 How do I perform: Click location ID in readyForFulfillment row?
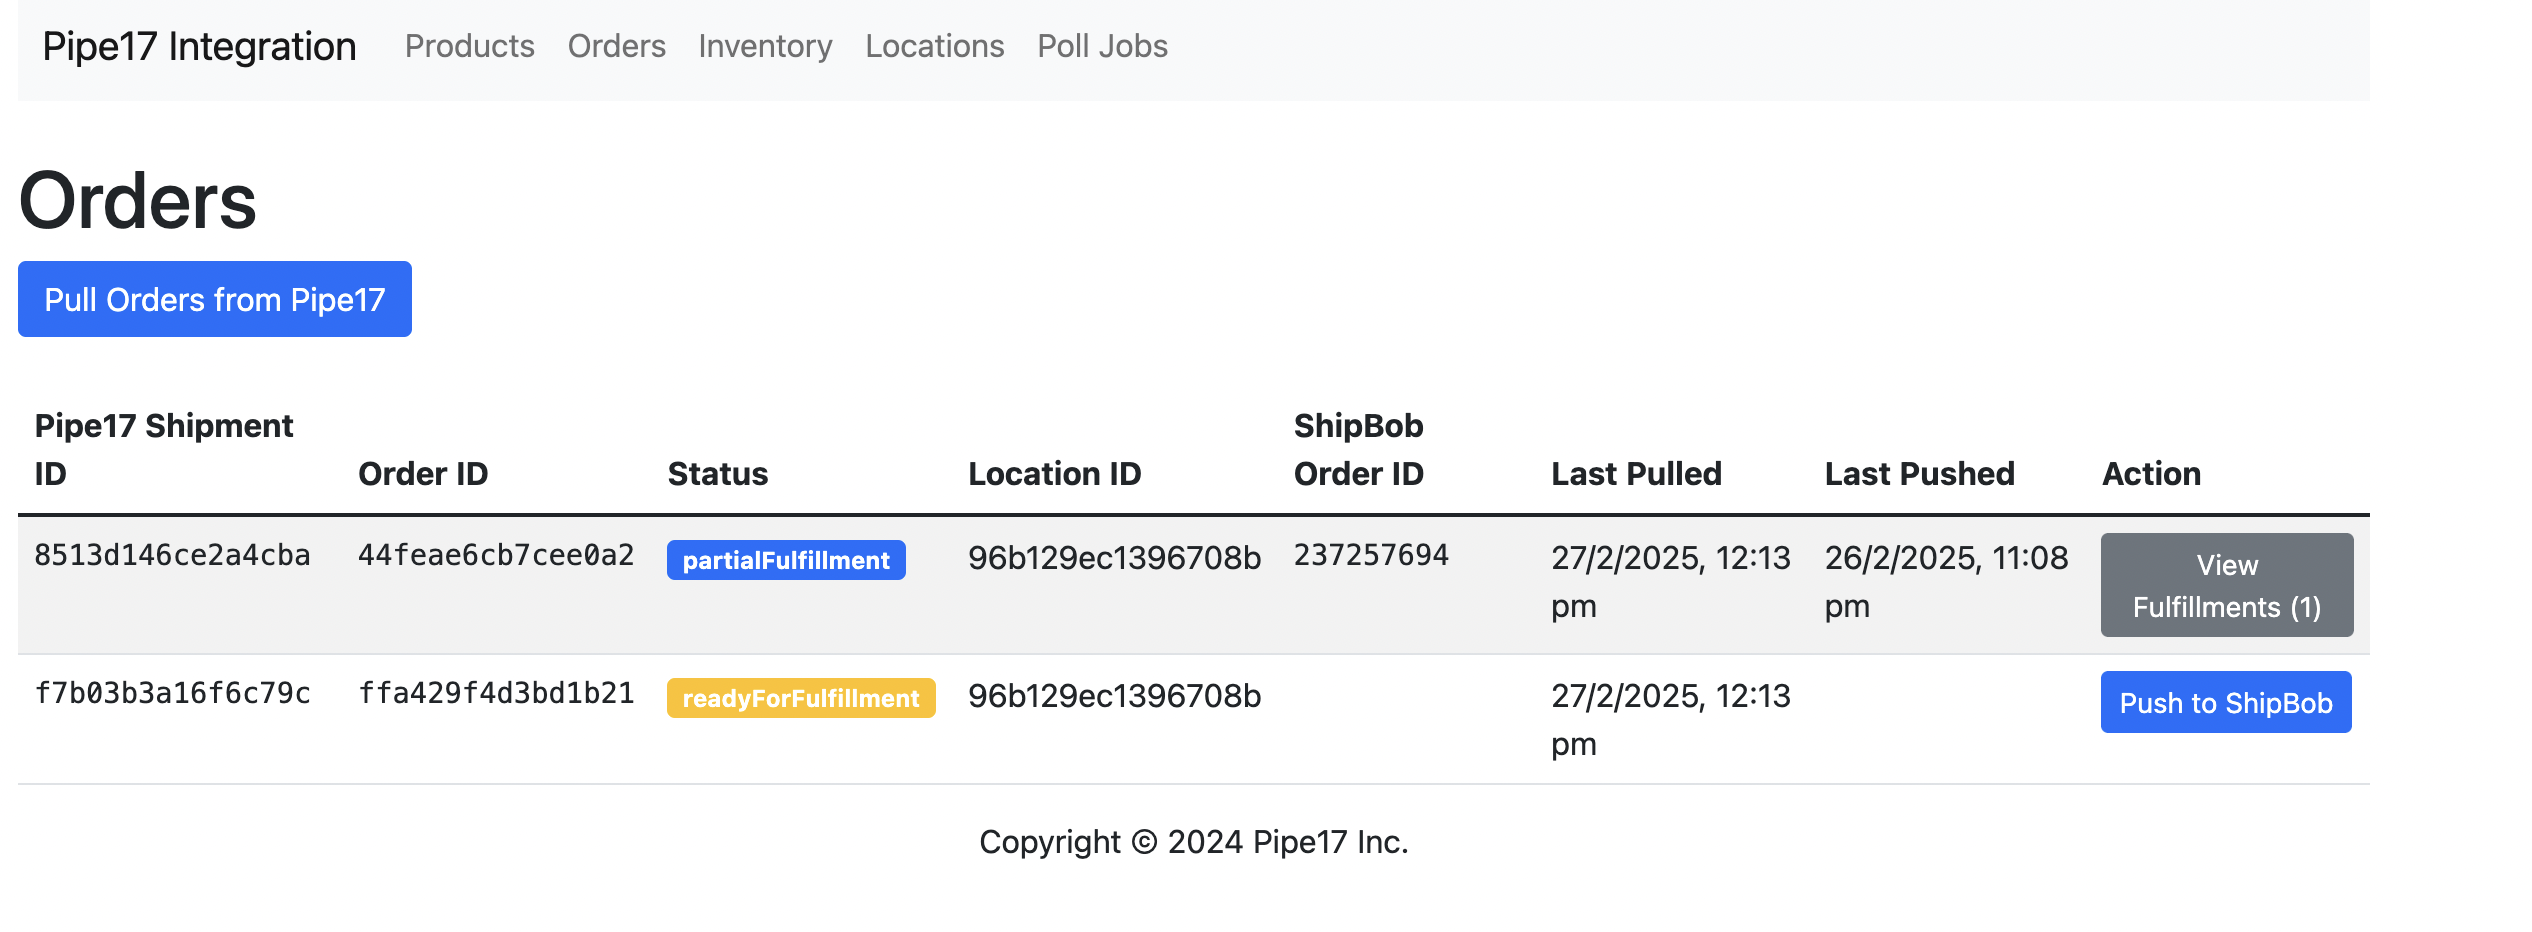point(1114,695)
